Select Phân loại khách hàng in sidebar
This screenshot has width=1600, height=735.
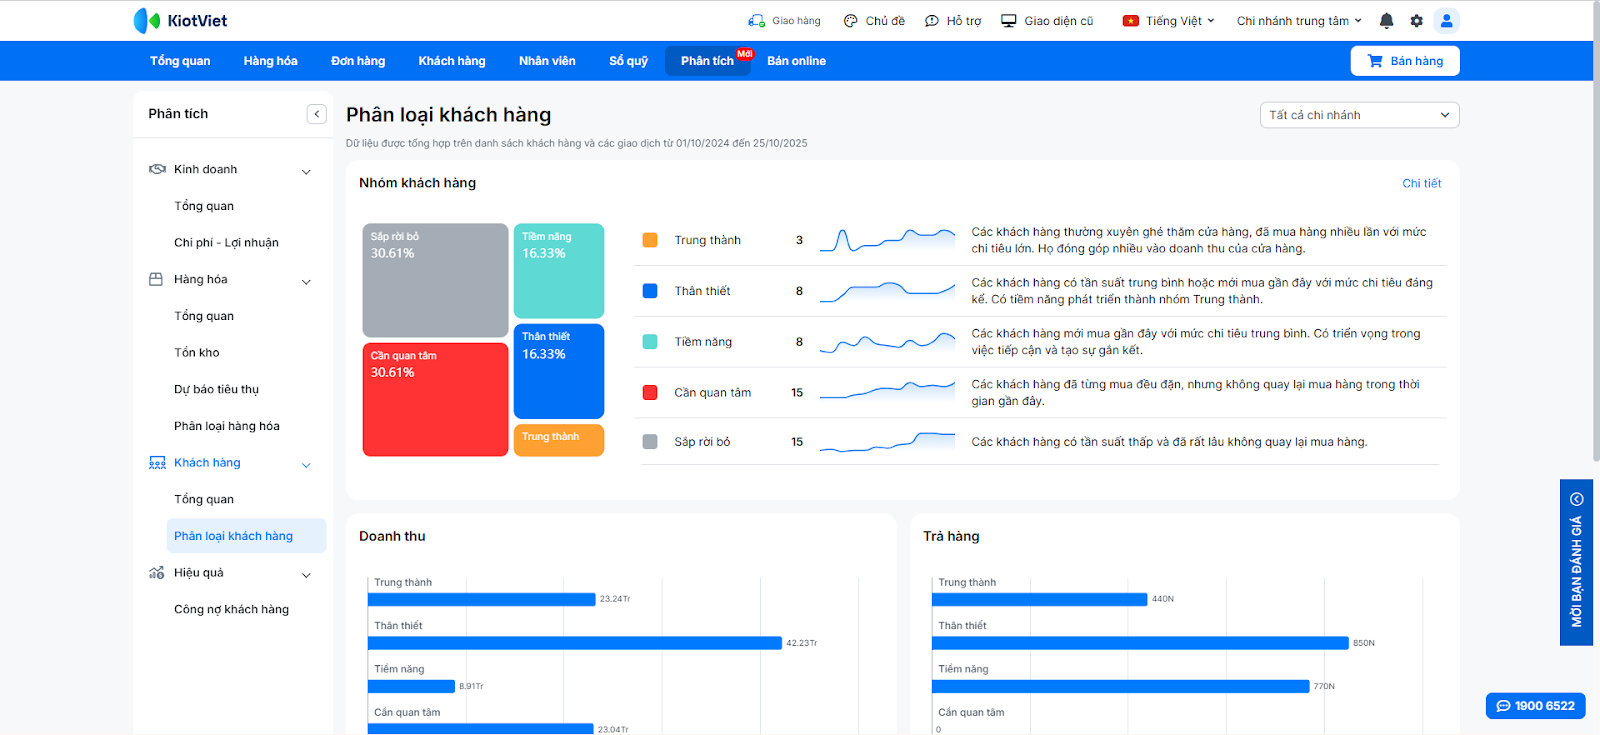coord(246,536)
